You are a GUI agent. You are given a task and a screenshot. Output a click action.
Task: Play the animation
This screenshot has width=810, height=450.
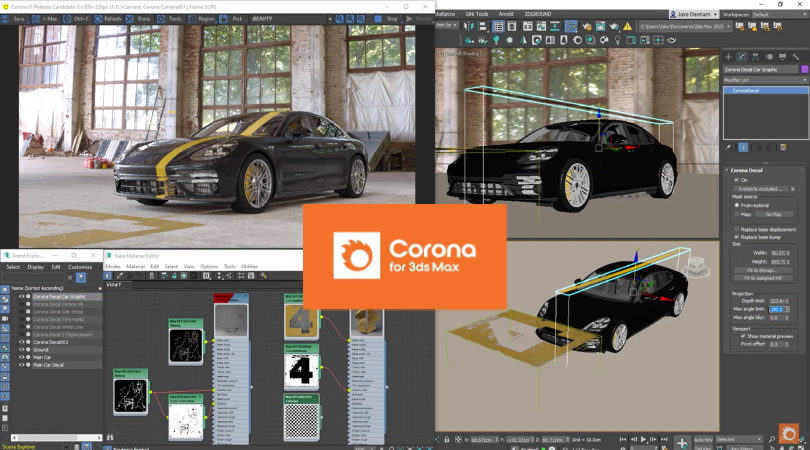point(643,440)
